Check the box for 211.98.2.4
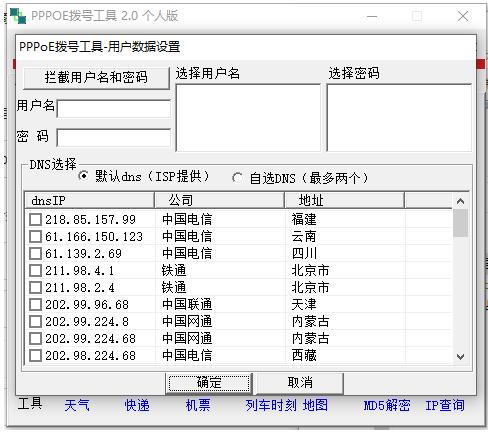 [35, 288]
